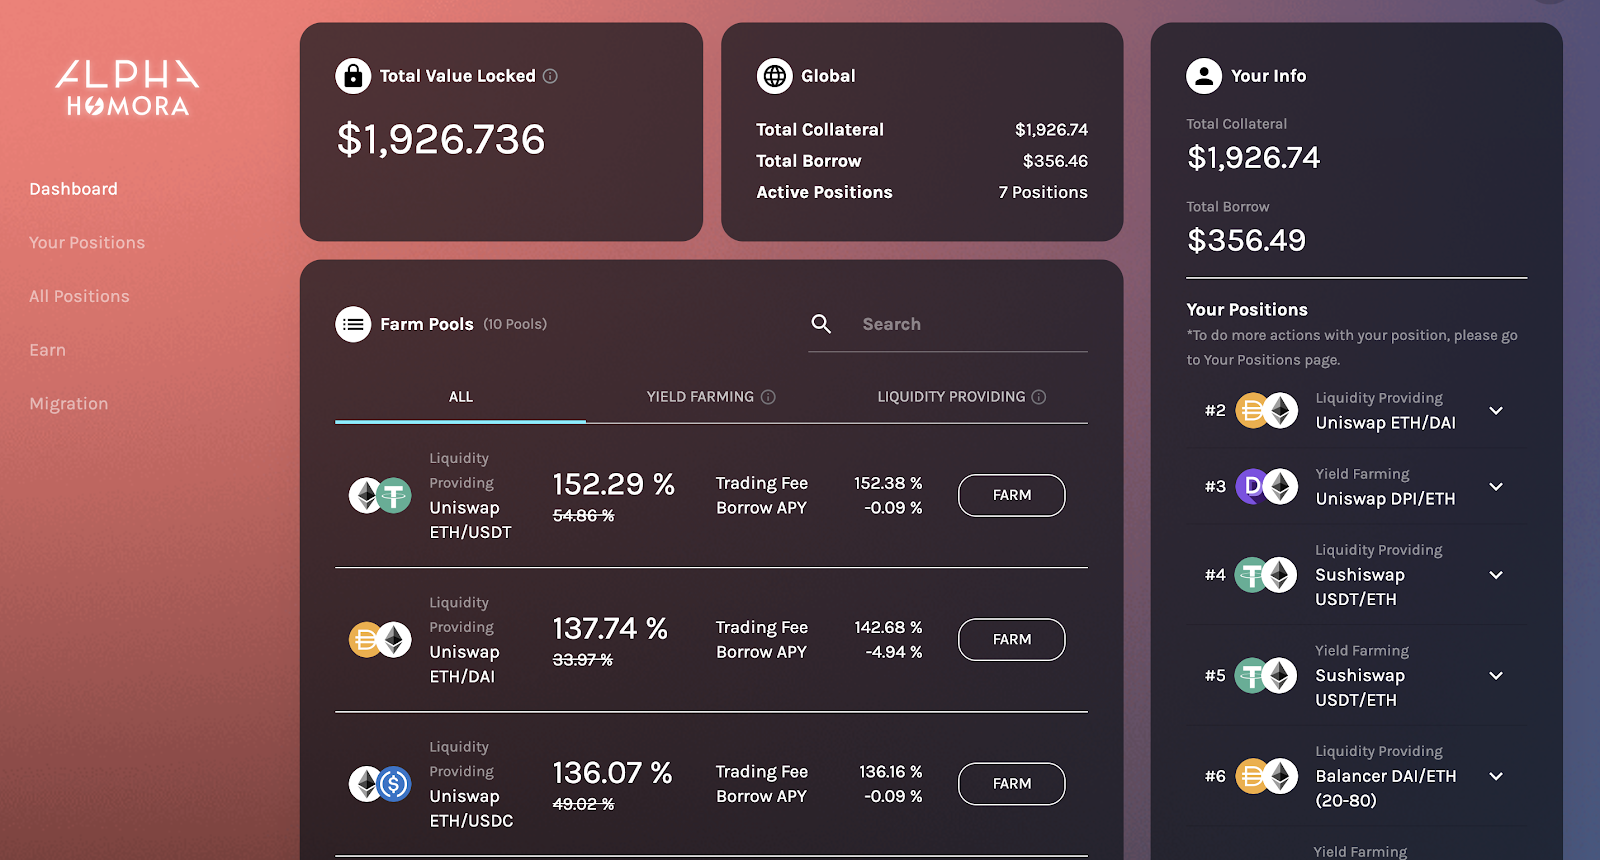Viewport: 1600px width, 860px height.
Task: Click the Global Total Borrow $356.46 value
Action: pos(1055,161)
